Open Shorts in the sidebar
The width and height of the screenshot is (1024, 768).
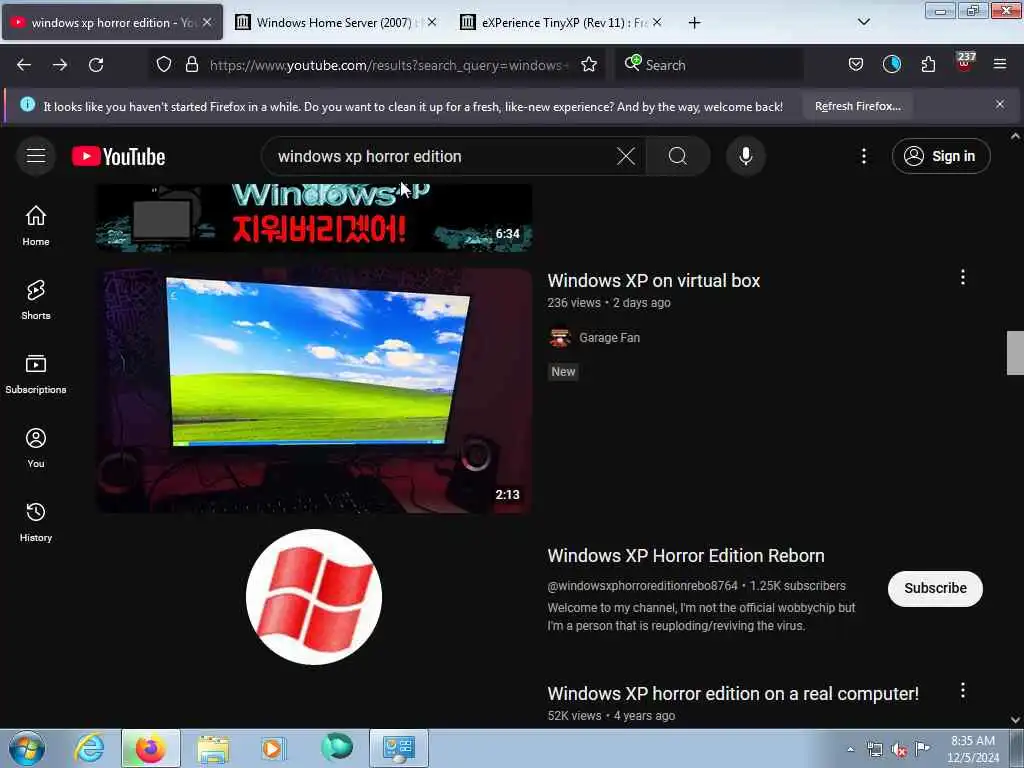tap(36, 300)
